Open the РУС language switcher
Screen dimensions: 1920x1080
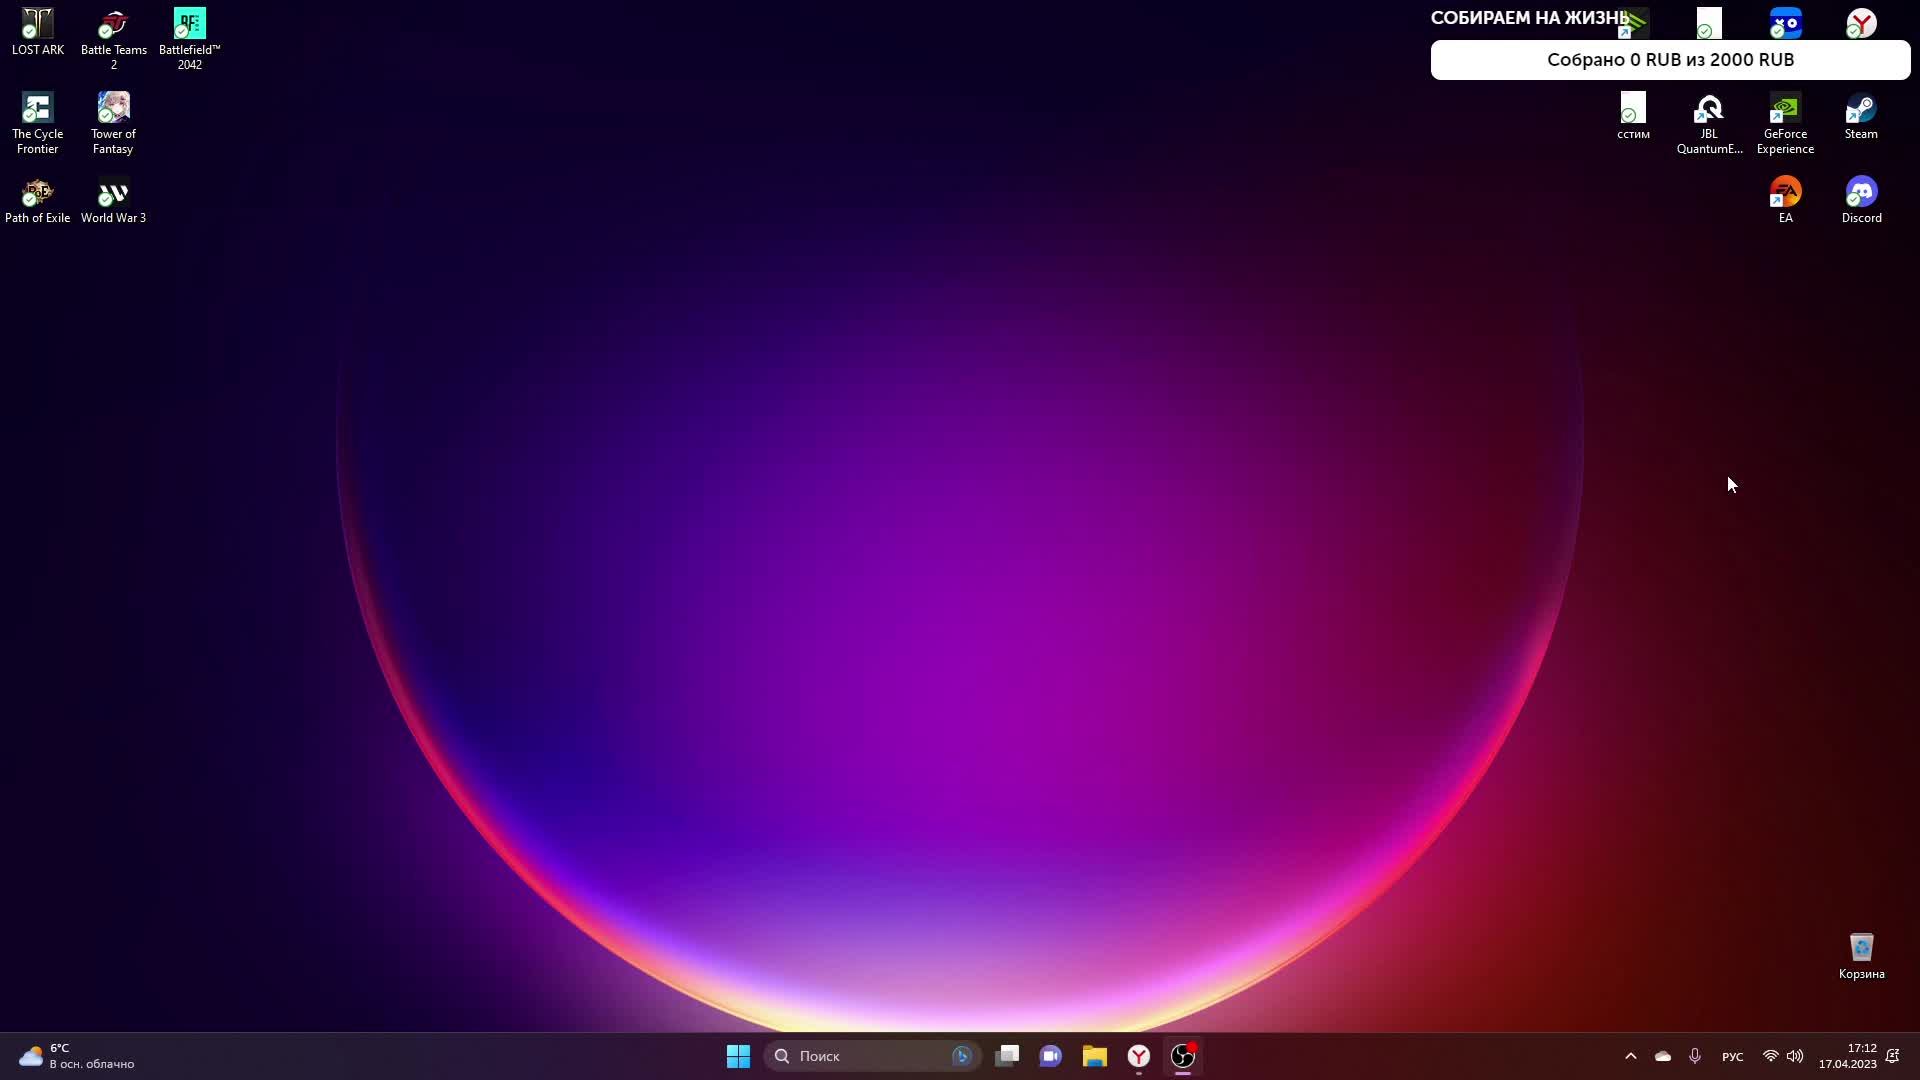click(x=1732, y=1057)
